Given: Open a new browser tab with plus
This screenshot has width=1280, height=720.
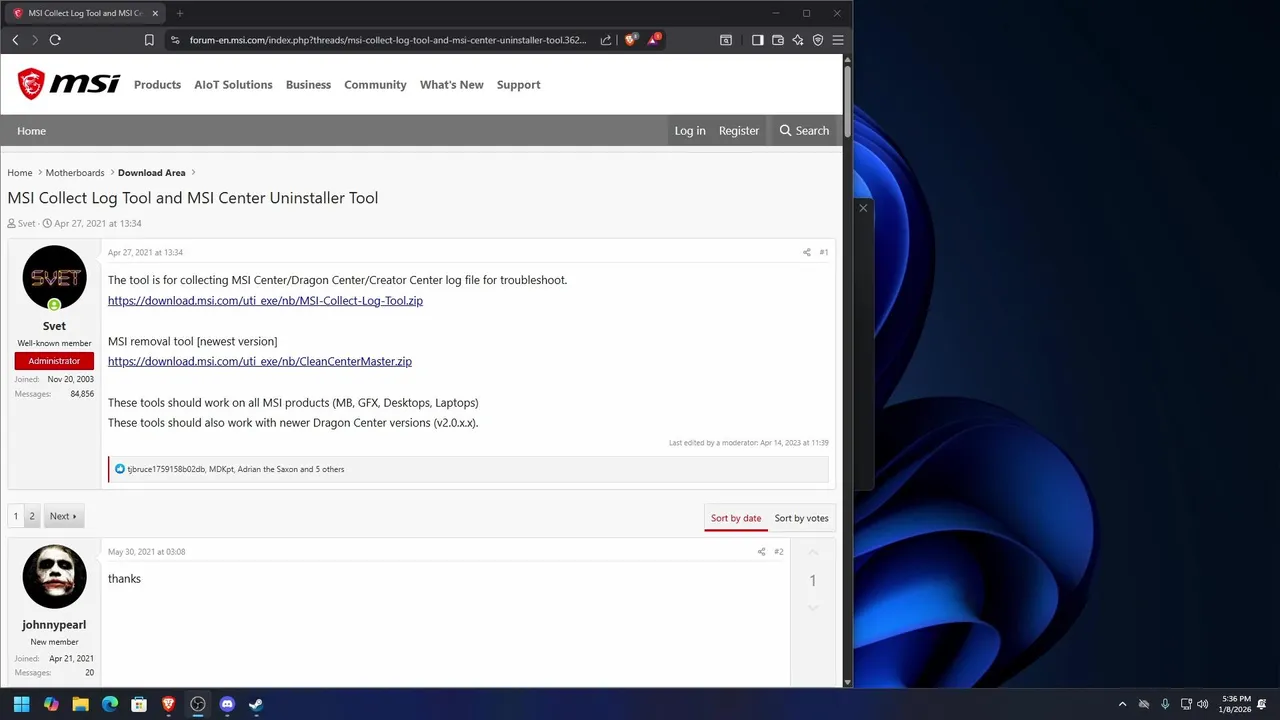Looking at the screenshot, I should click(x=180, y=13).
